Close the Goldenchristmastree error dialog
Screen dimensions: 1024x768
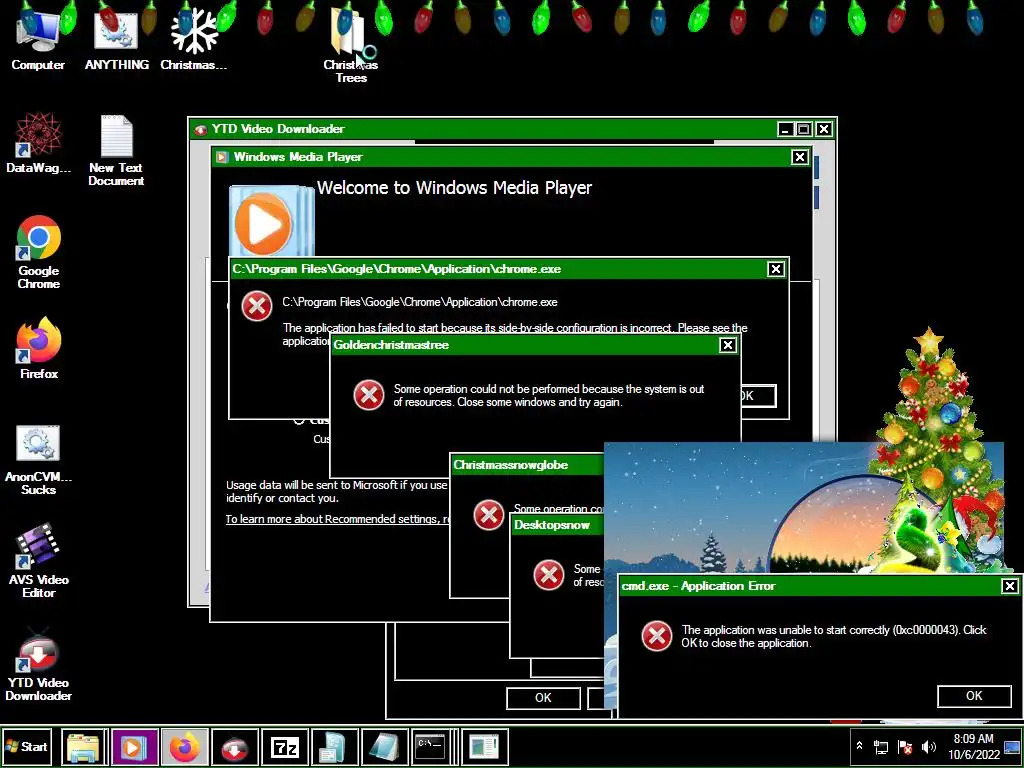(x=728, y=345)
